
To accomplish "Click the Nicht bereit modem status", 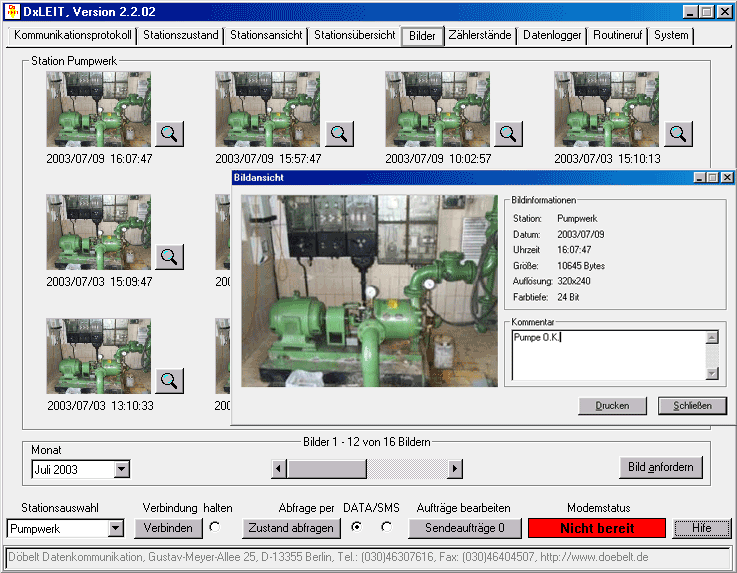I will [x=597, y=528].
